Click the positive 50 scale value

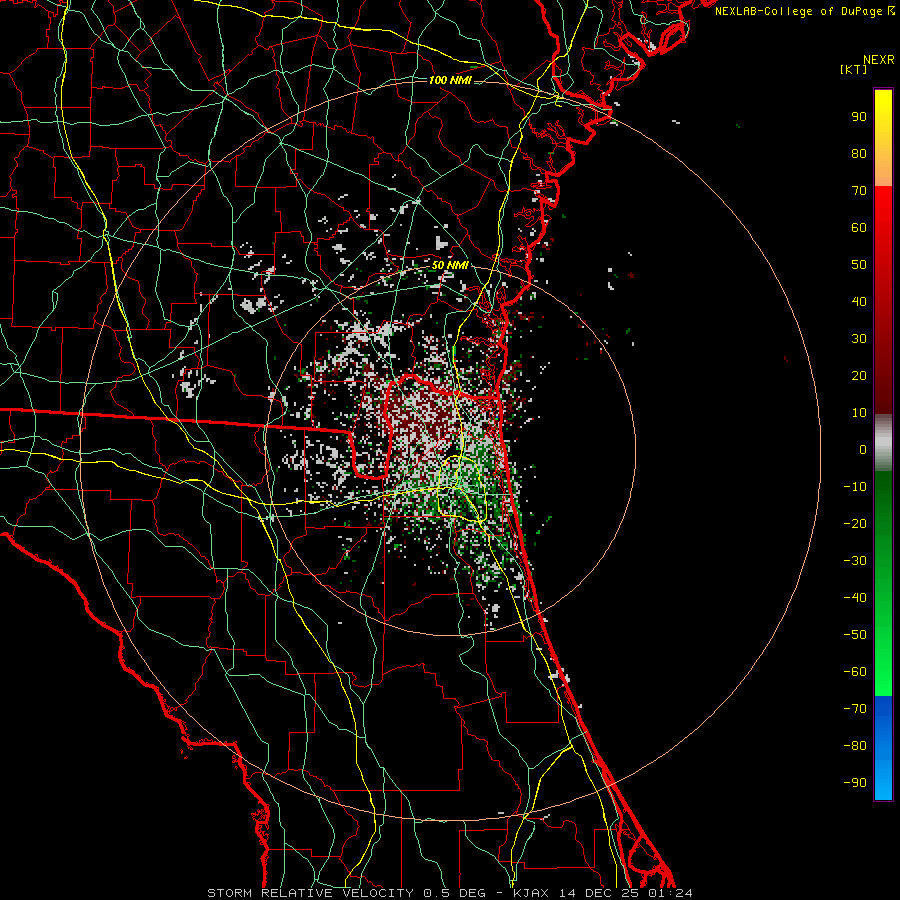pos(859,265)
